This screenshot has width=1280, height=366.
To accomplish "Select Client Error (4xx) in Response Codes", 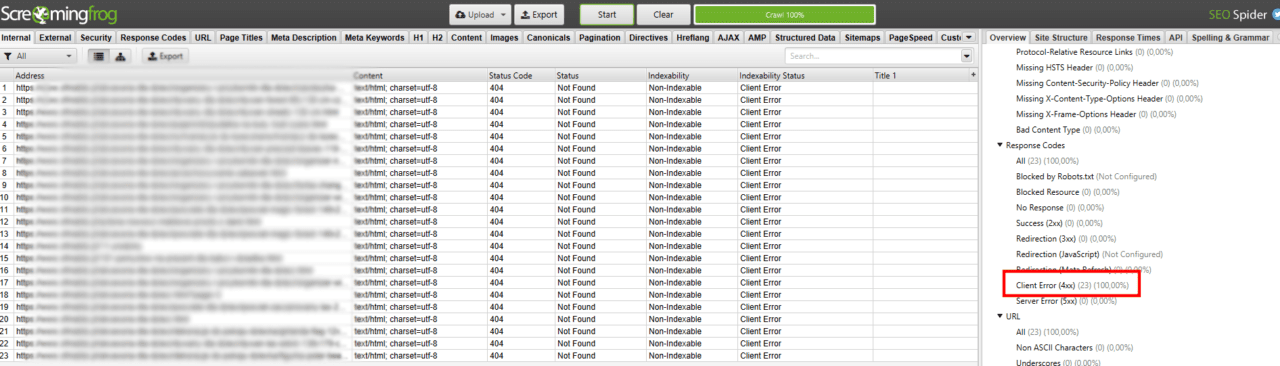I will pos(1072,285).
